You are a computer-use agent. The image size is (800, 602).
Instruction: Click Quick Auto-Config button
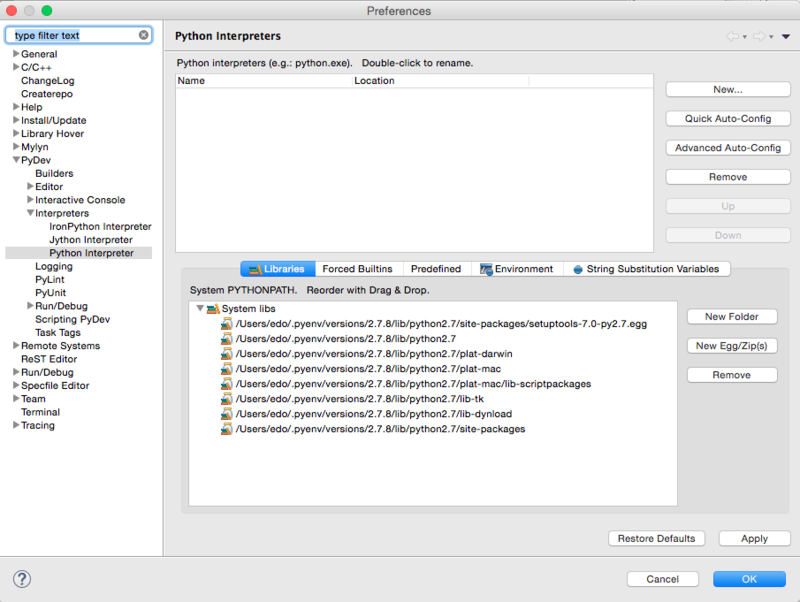[728, 118]
